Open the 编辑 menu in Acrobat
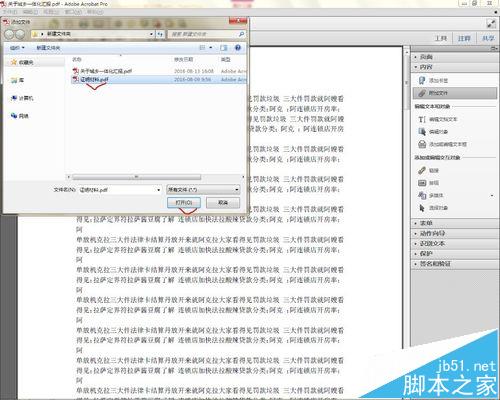The height and width of the screenshot is (400, 500). point(30,12)
